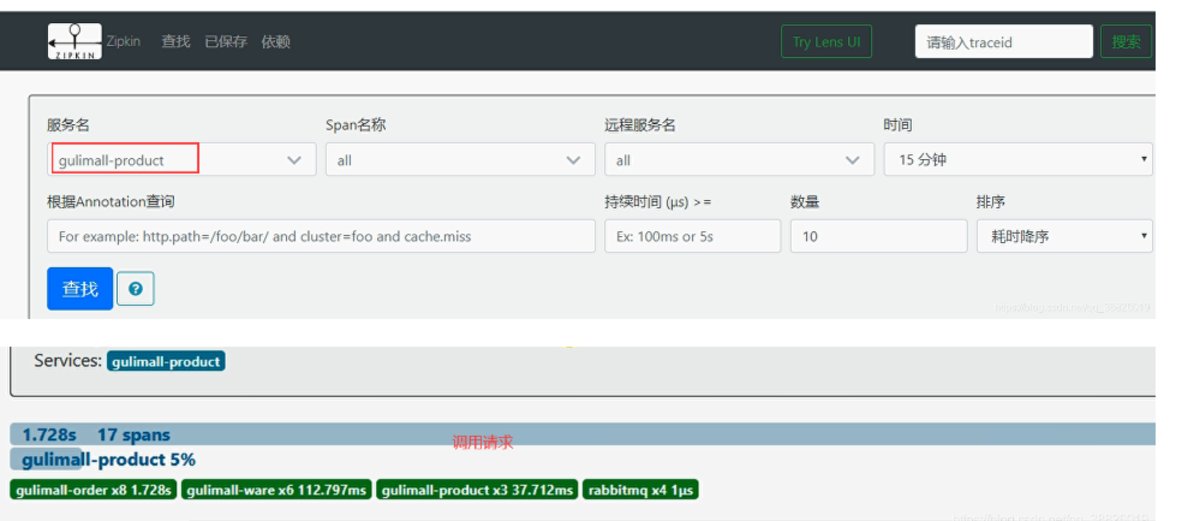Click the rabbitmq x4 1μs tag
Image resolution: width=1177 pixels, height=521 pixels.
[640, 490]
